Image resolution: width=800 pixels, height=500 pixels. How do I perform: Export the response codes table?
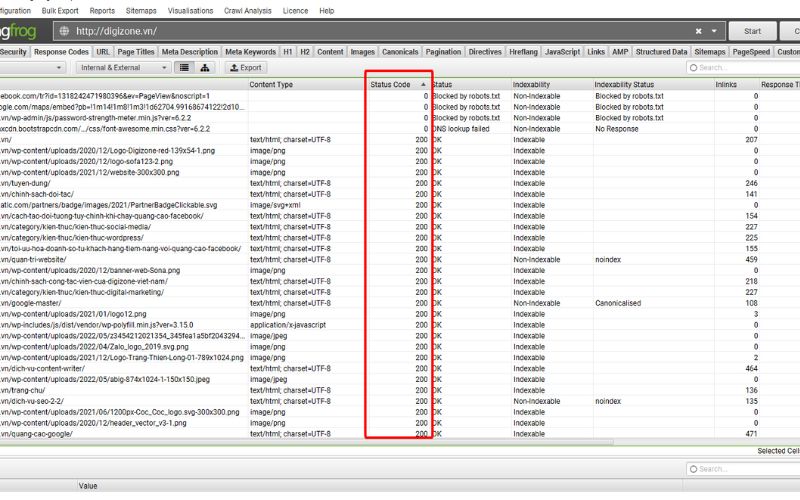tap(246, 67)
